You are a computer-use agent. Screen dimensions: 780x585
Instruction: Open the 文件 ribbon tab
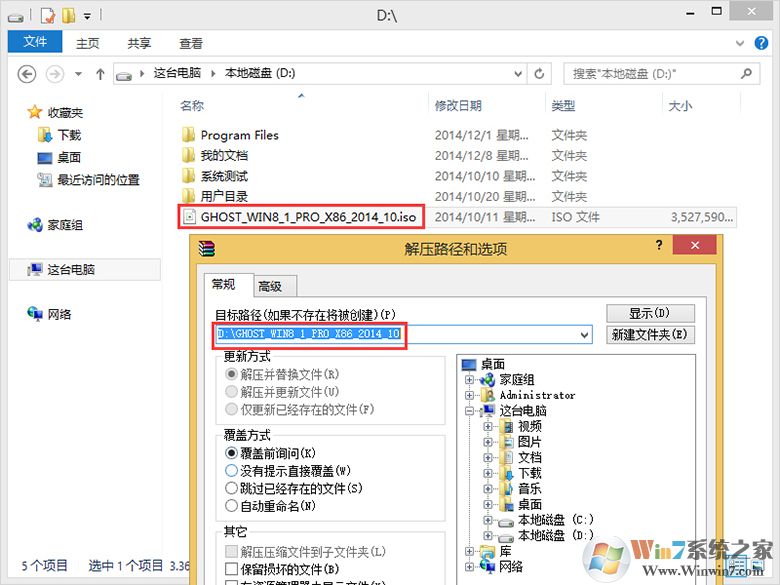tap(35, 42)
